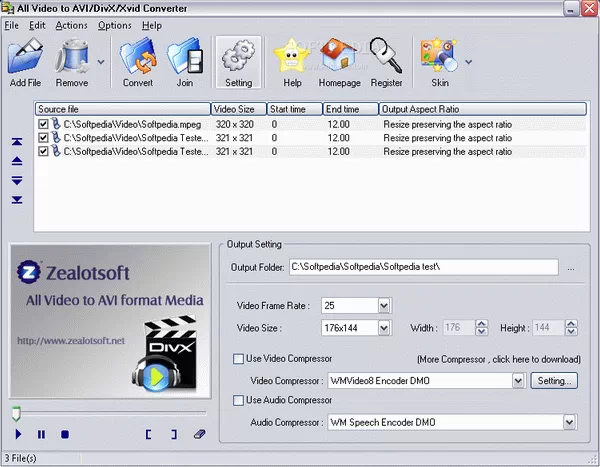This screenshot has width=600, height=467.
Task: Open the Video Frame Rate dropdown
Action: (384, 305)
